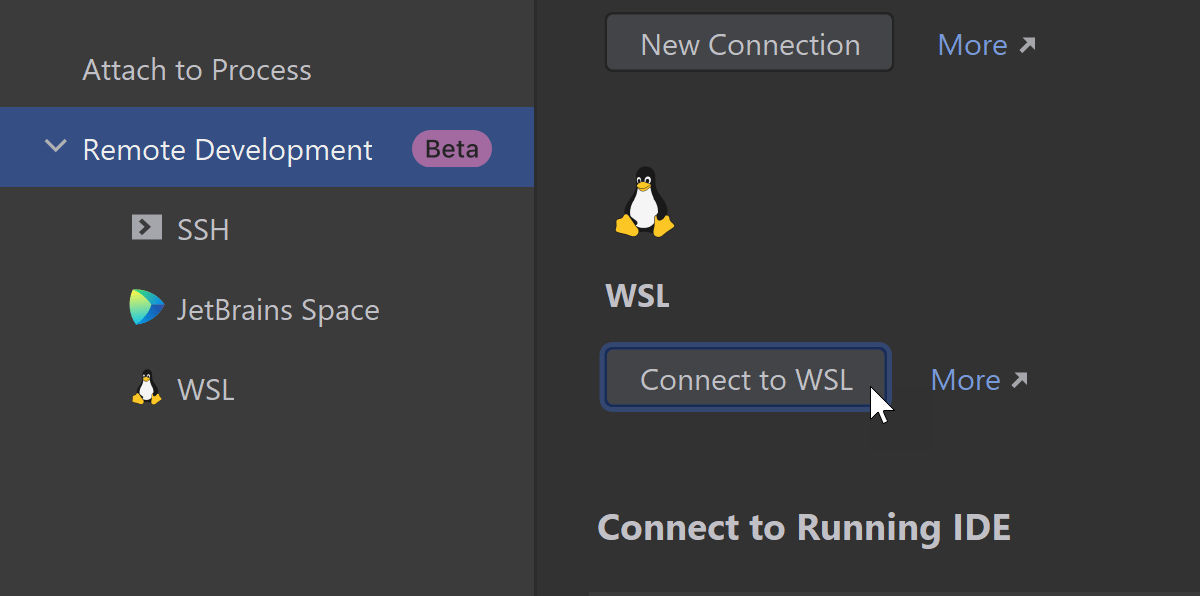Open the WSL text entry in sidebar

[206, 390]
